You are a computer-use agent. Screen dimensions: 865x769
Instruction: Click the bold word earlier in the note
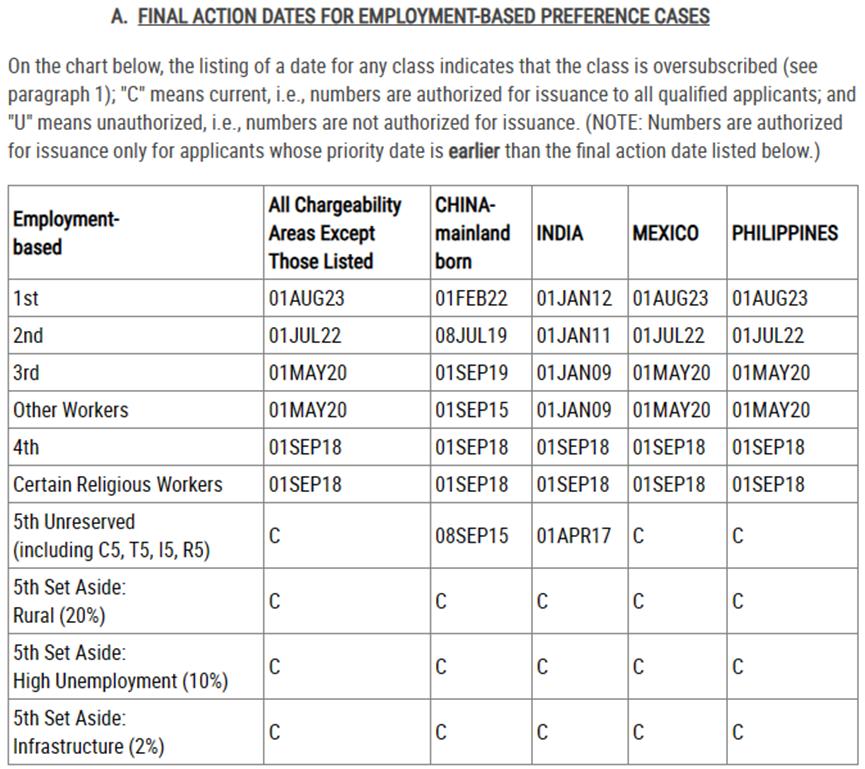[474, 151]
